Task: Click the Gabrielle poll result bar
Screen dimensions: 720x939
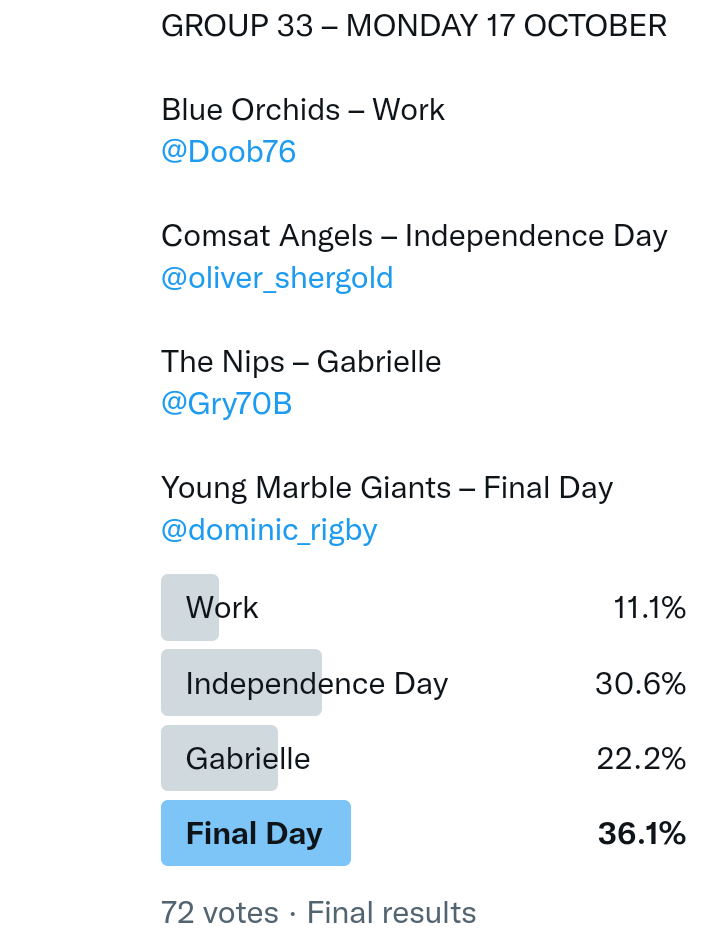Action: [220, 759]
